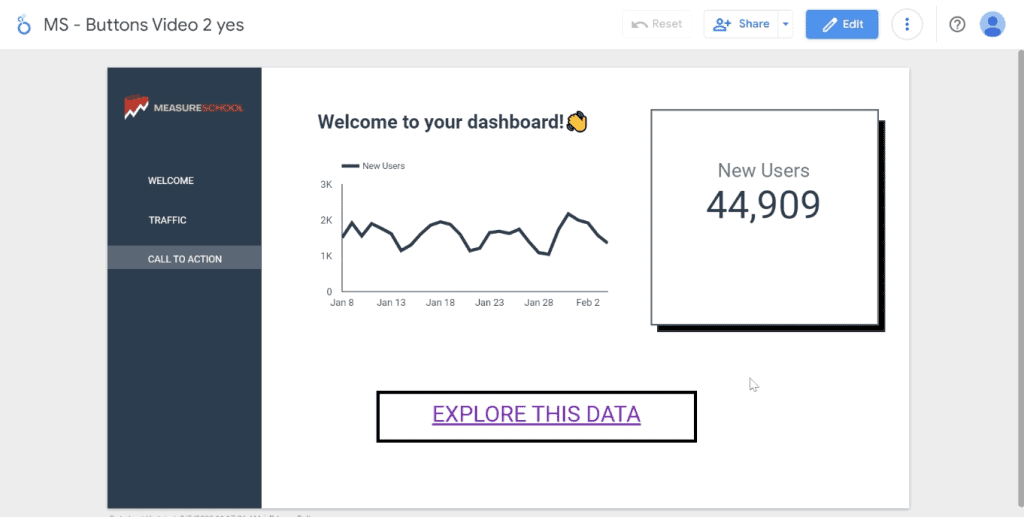
Task: Go to the Welcome page
Action: (x=171, y=181)
